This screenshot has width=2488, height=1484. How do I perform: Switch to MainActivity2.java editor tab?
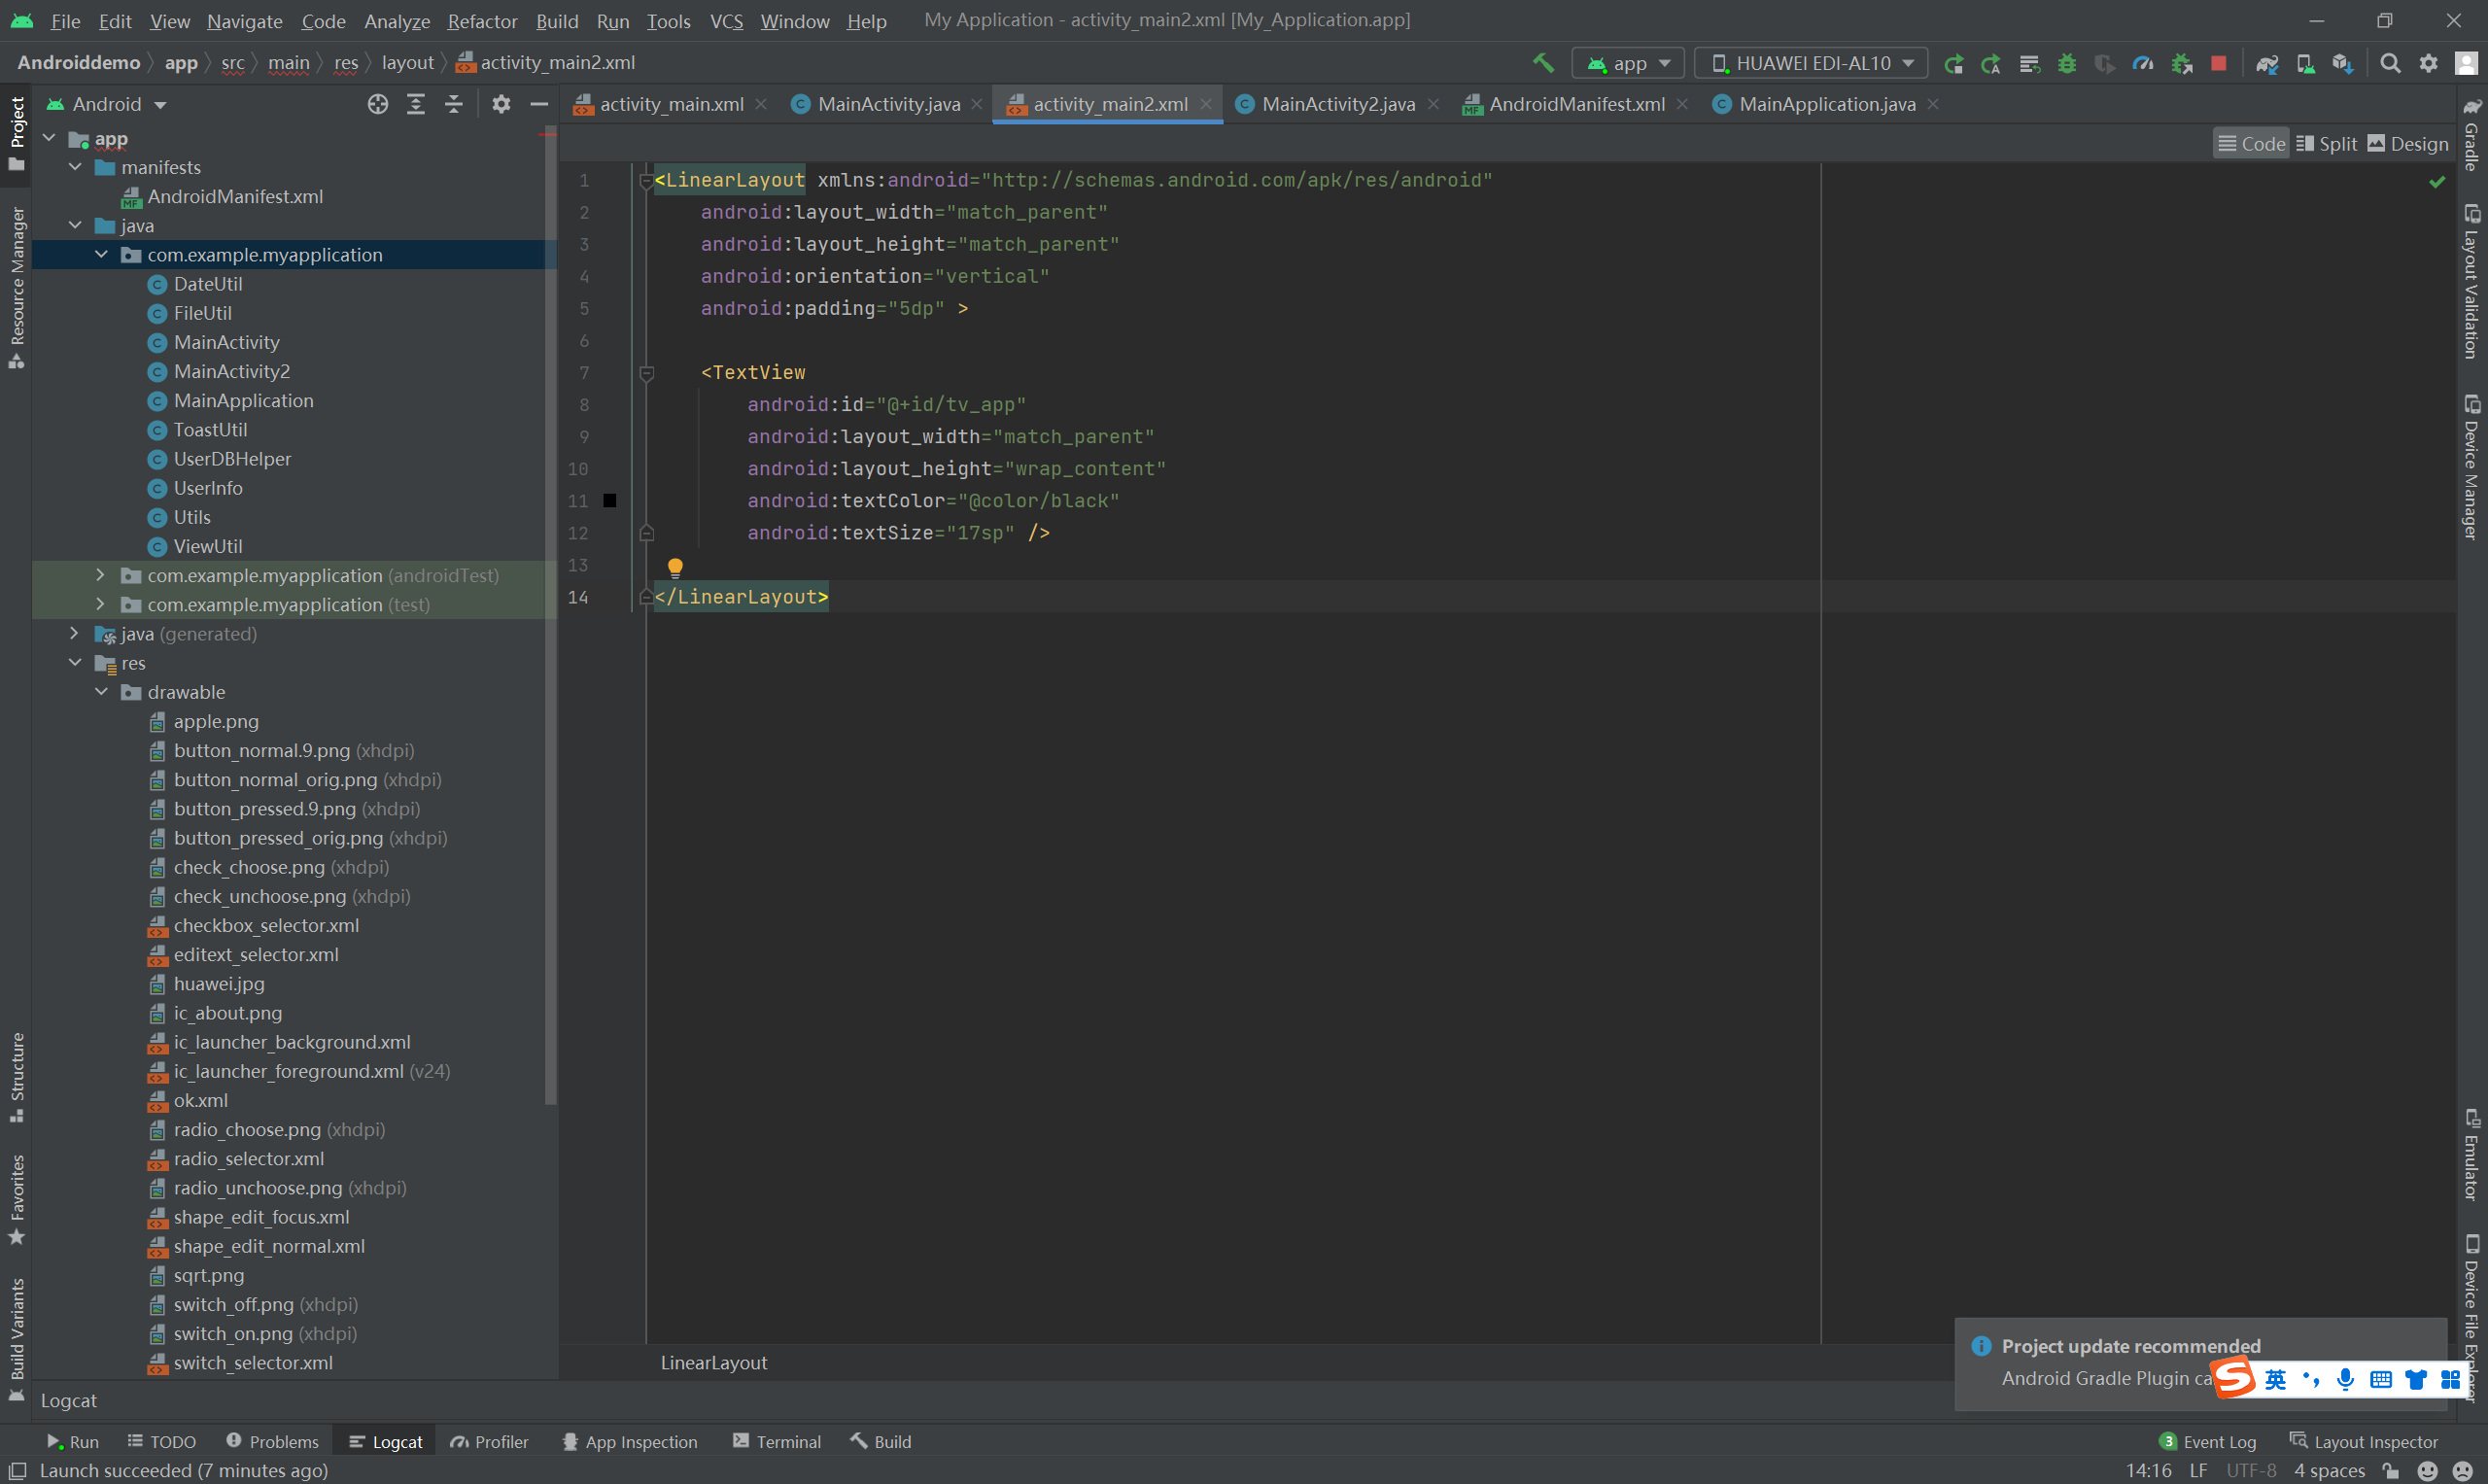click(x=1337, y=104)
